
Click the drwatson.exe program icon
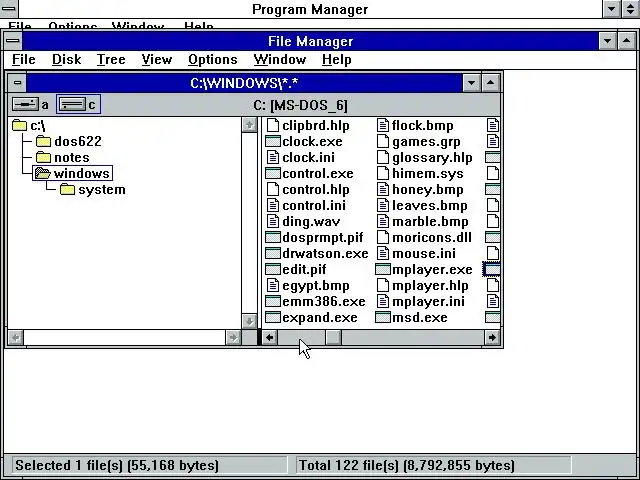click(273, 253)
